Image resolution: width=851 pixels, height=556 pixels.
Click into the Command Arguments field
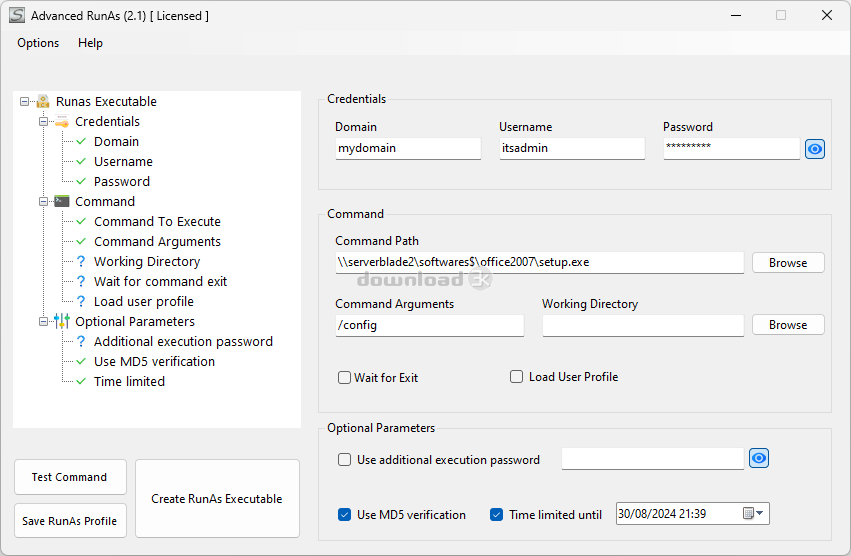pos(429,325)
